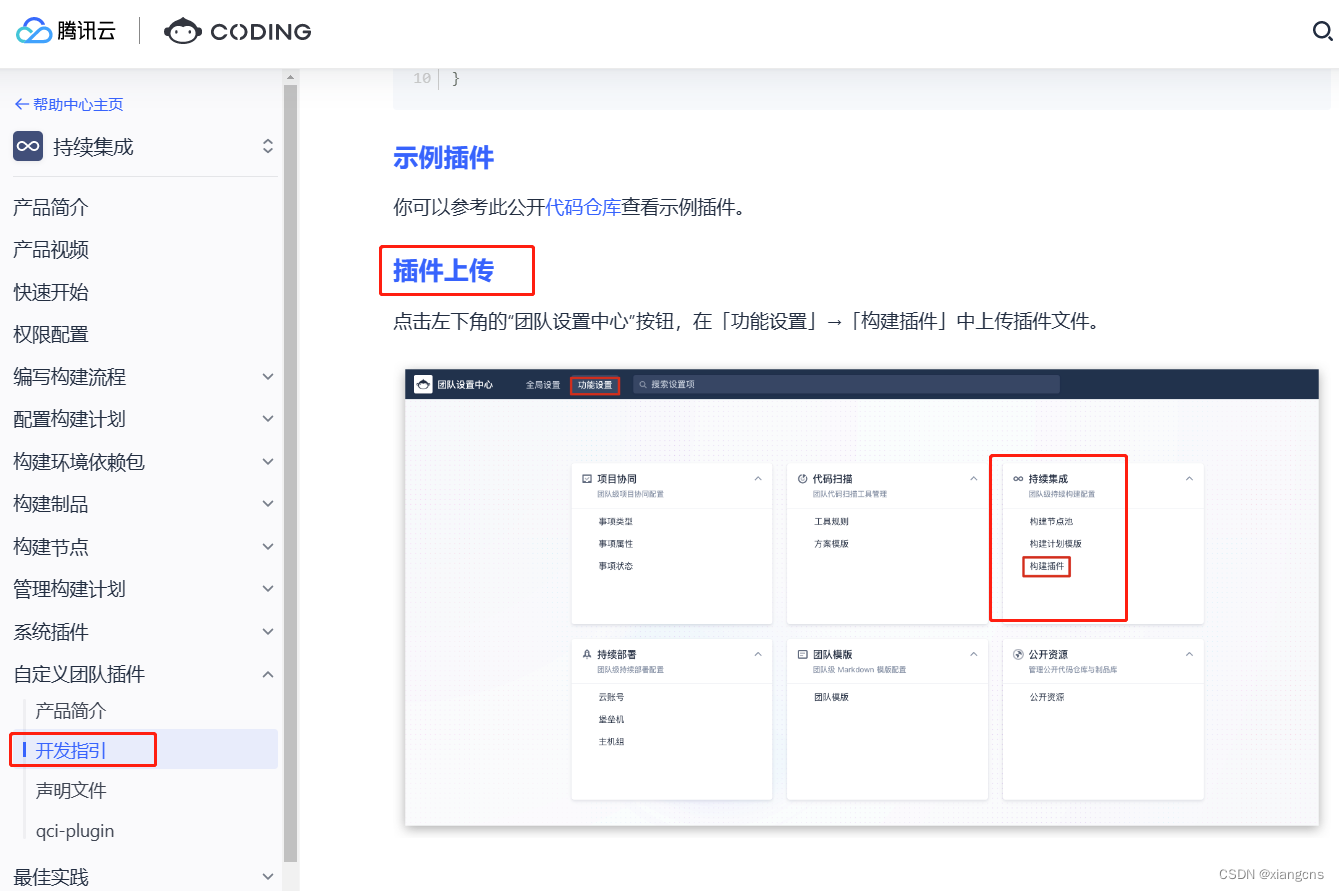Select 功能设置 tab in screenshot
Screen dimensions: 1339x891
(x=595, y=385)
